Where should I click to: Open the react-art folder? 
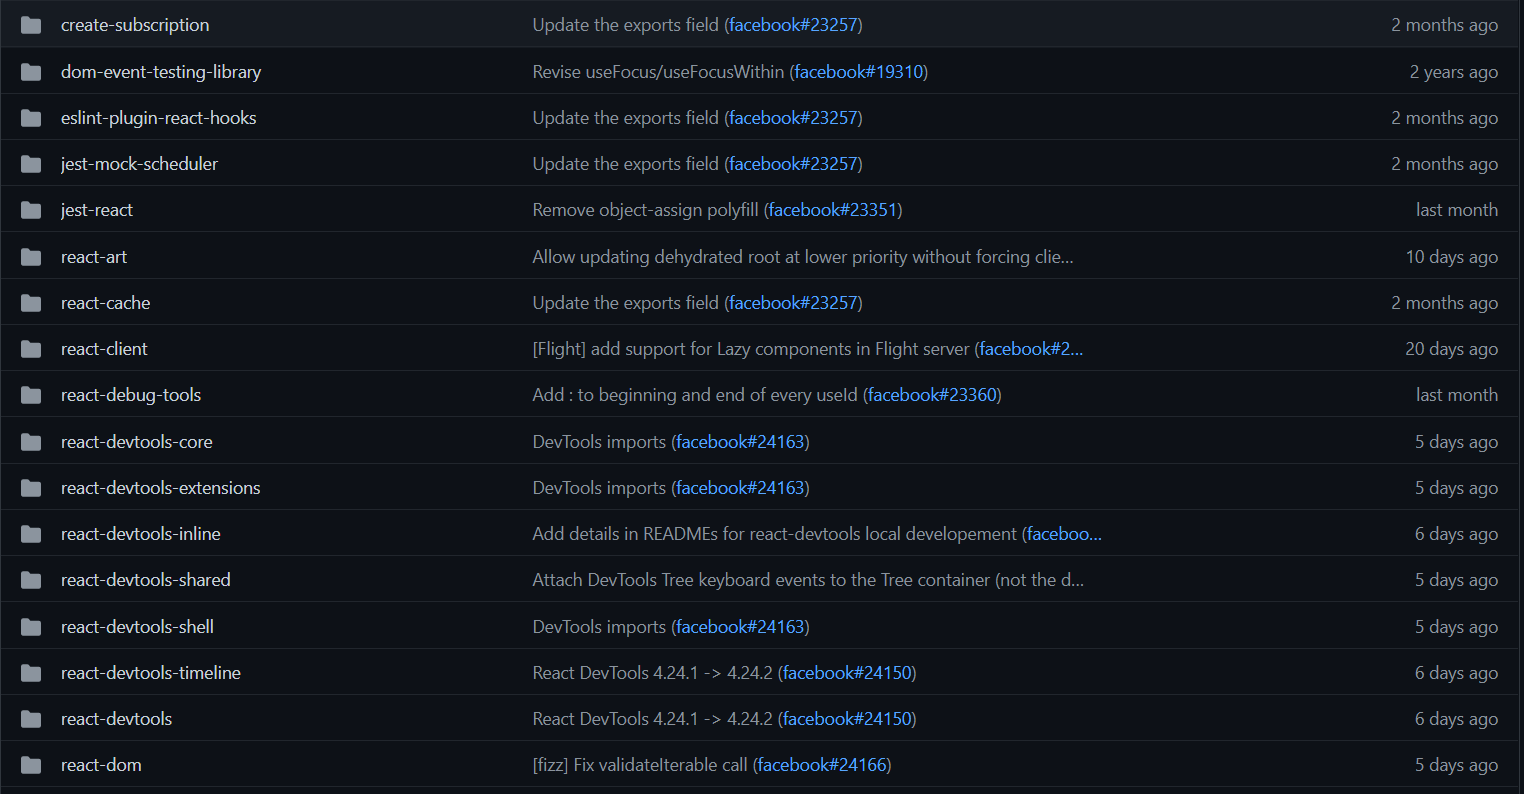pos(94,257)
